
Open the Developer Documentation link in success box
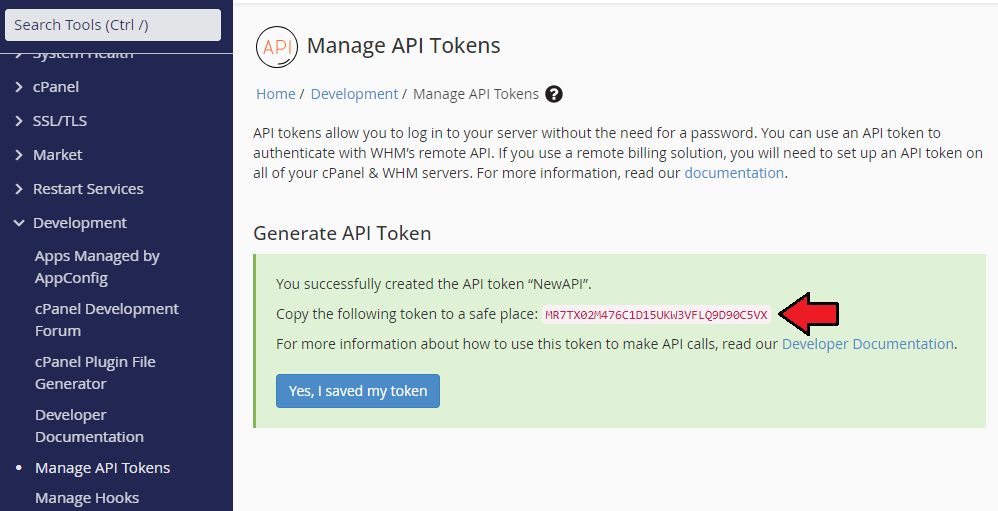click(x=868, y=344)
